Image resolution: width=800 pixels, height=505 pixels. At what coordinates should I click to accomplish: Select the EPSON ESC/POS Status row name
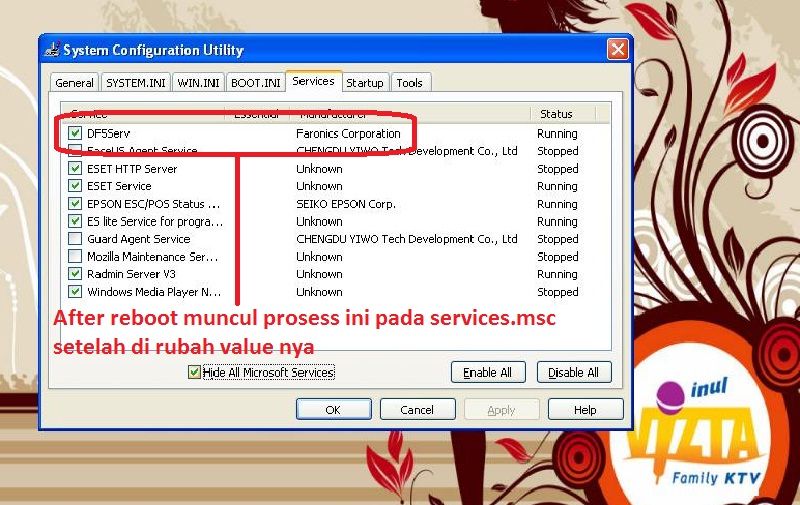[x=154, y=204]
